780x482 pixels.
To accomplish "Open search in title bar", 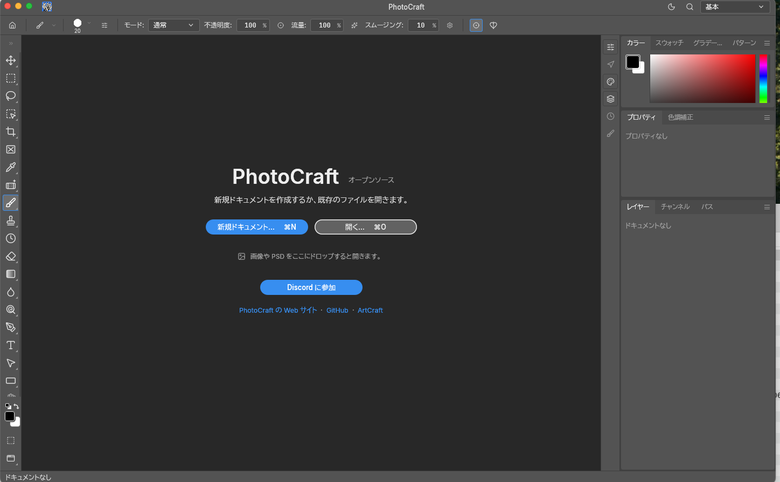I will (x=689, y=7).
